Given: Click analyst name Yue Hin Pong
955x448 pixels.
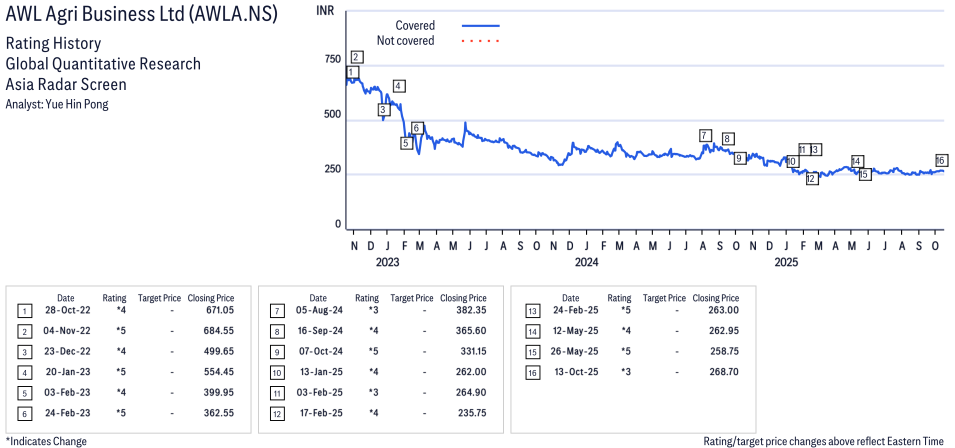Looking at the screenshot, I should (57, 104).
